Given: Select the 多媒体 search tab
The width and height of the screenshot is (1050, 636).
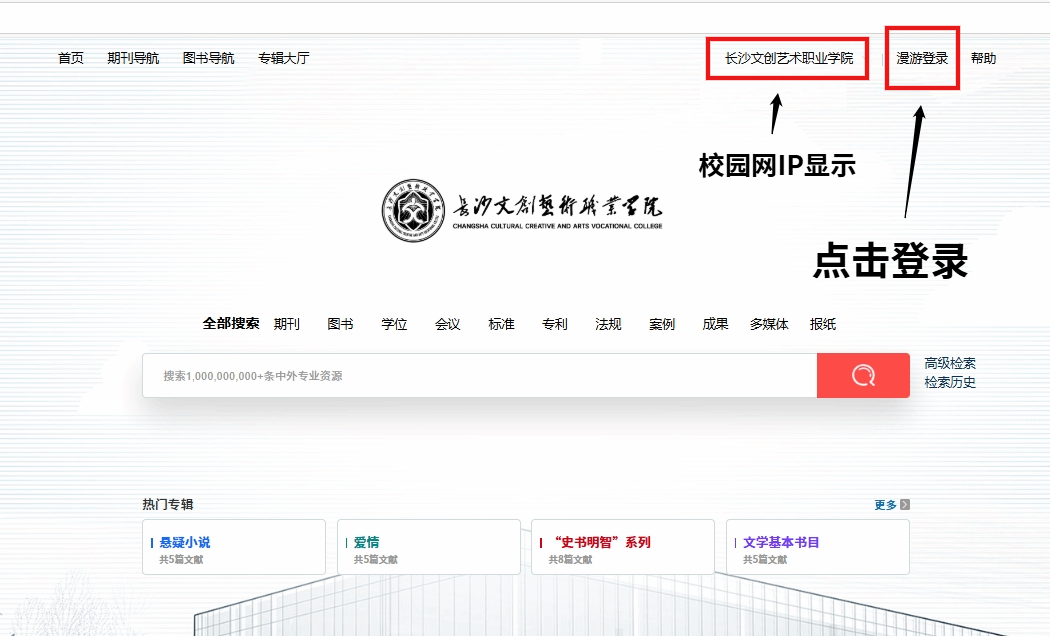Looking at the screenshot, I should click(x=769, y=324).
